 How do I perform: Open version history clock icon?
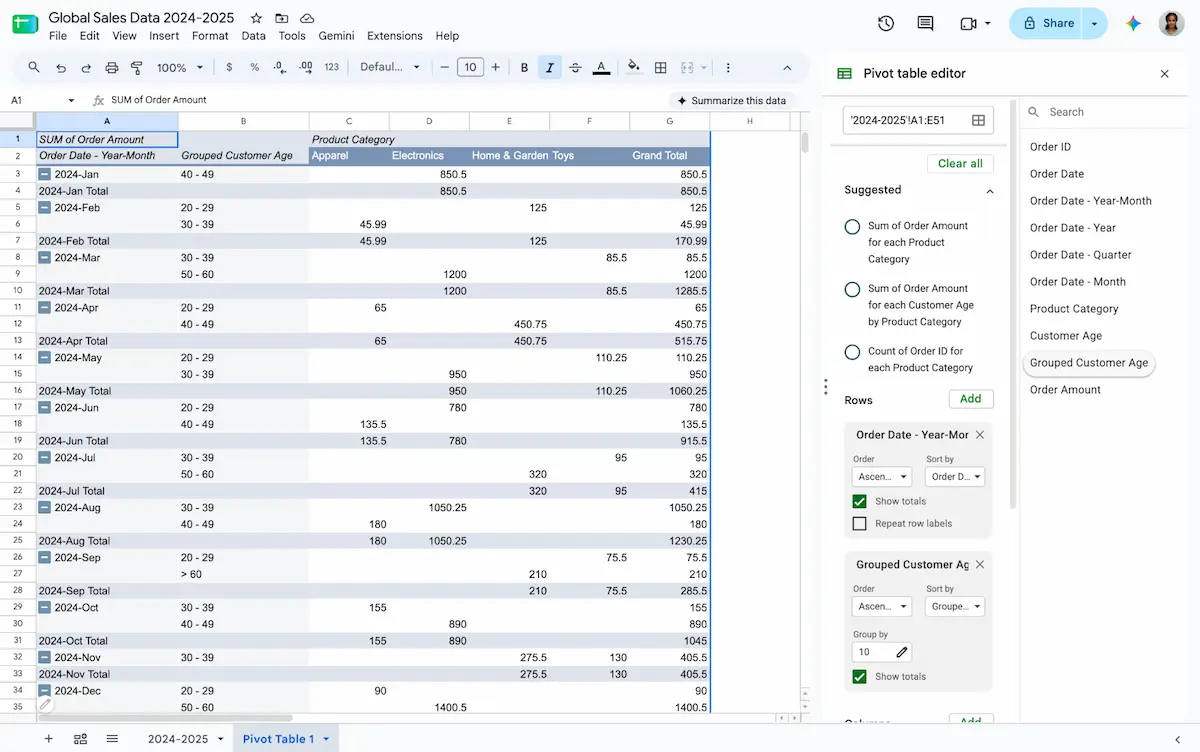pos(885,23)
